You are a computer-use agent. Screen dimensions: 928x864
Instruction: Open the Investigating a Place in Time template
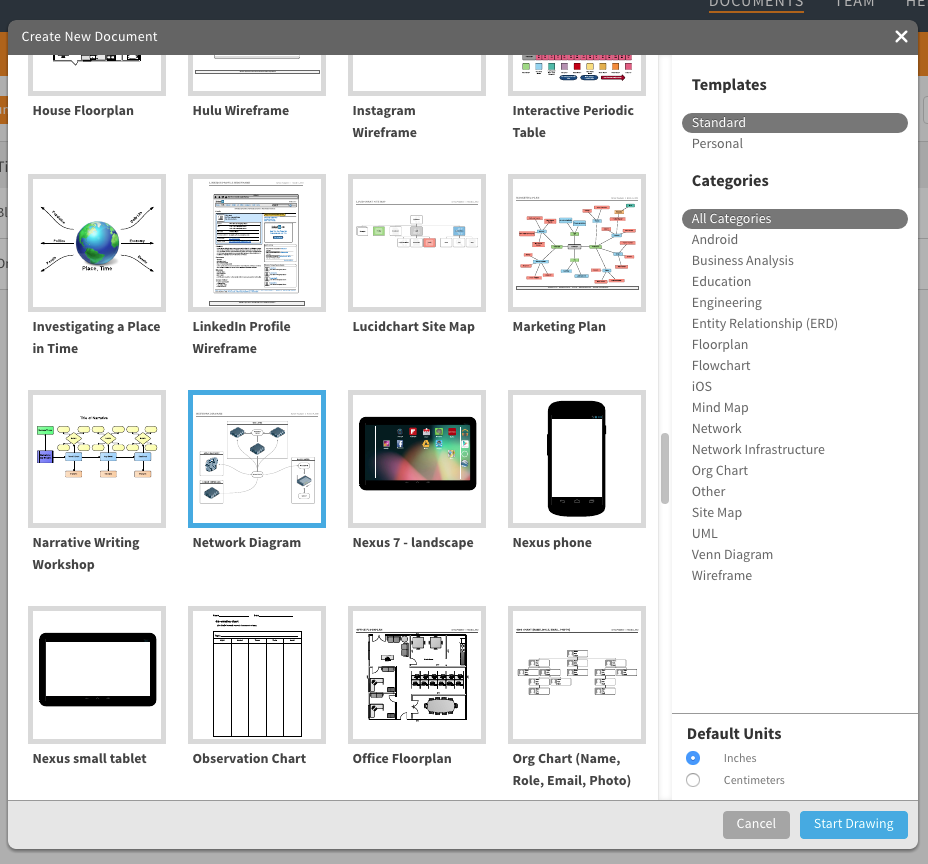(97, 243)
